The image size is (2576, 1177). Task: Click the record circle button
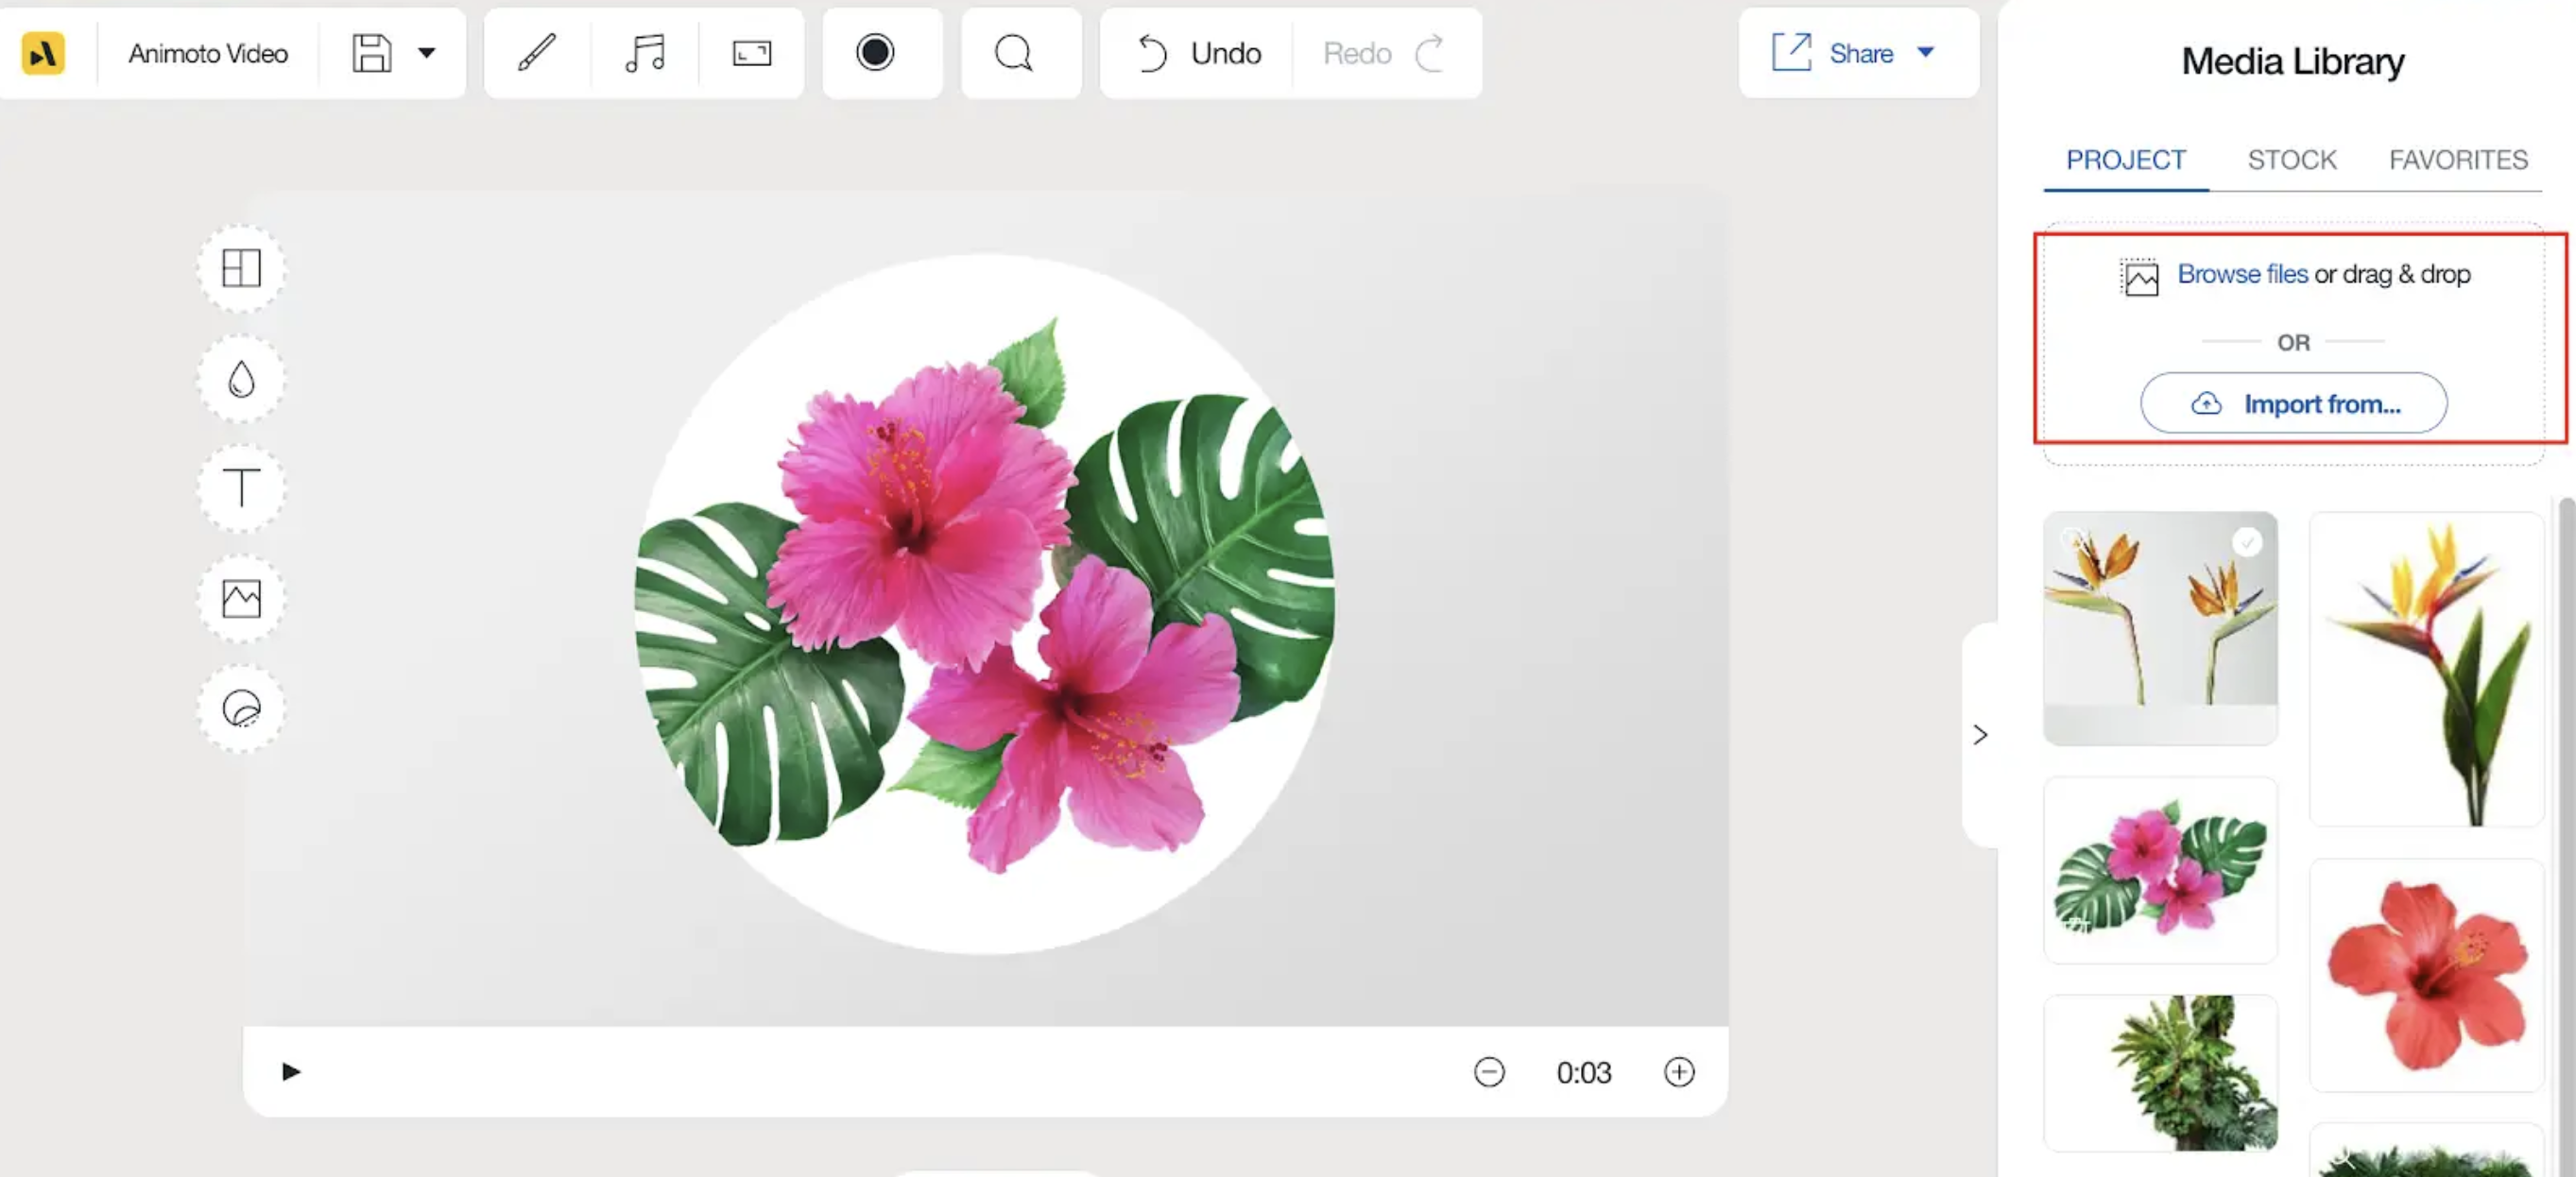(875, 53)
